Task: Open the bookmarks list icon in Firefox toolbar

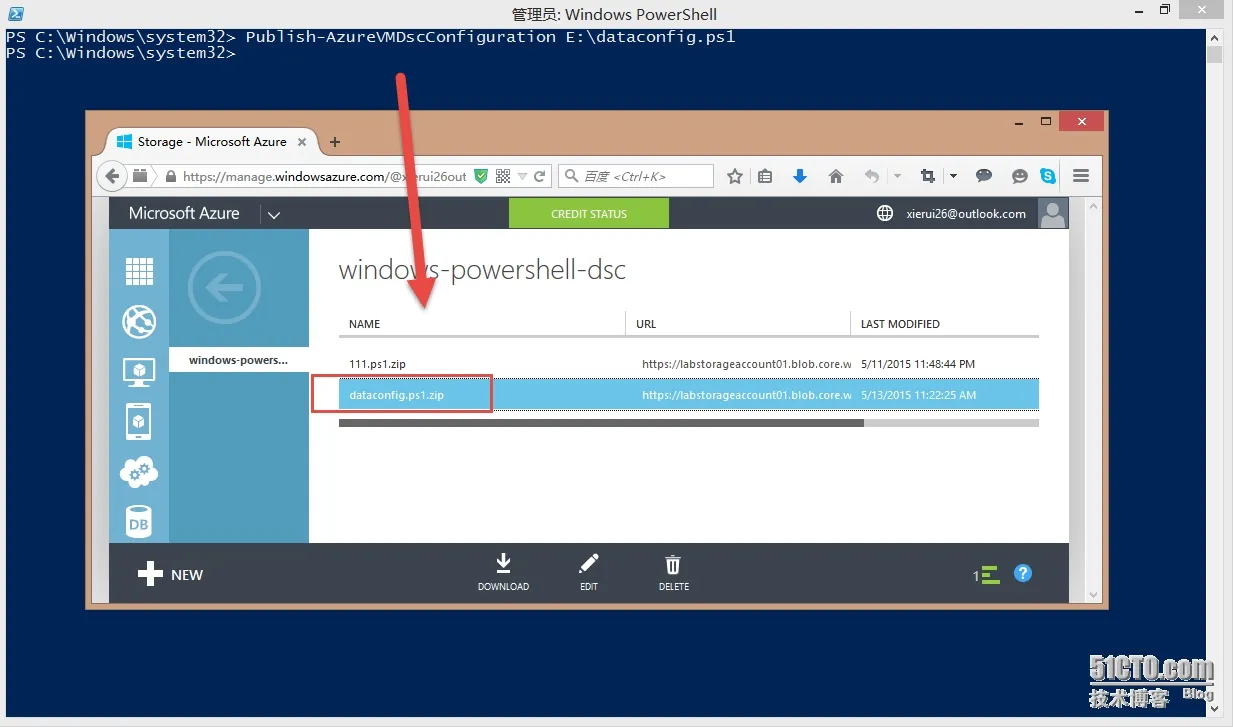Action: [765, 176]
